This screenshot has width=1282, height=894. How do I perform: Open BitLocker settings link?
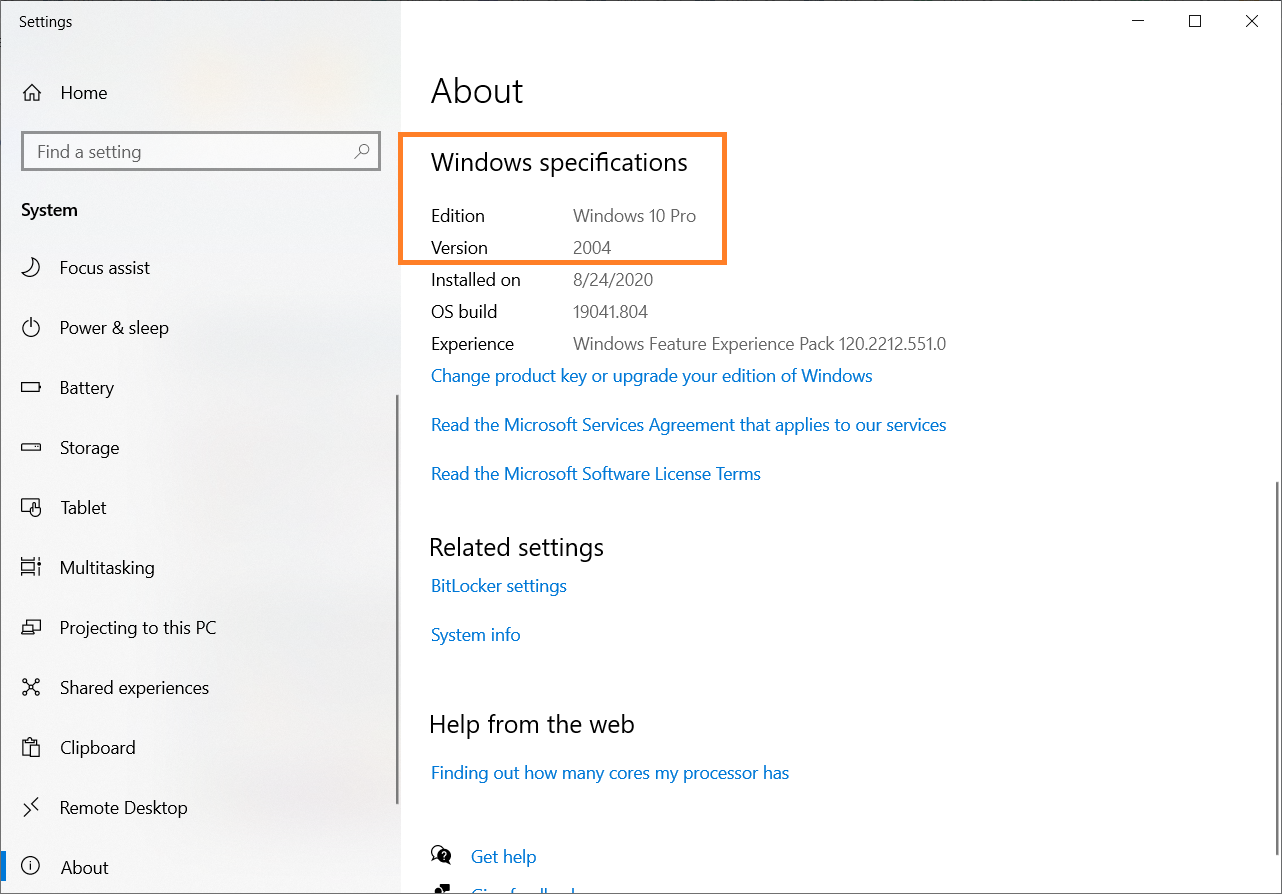tap(498, 586)
